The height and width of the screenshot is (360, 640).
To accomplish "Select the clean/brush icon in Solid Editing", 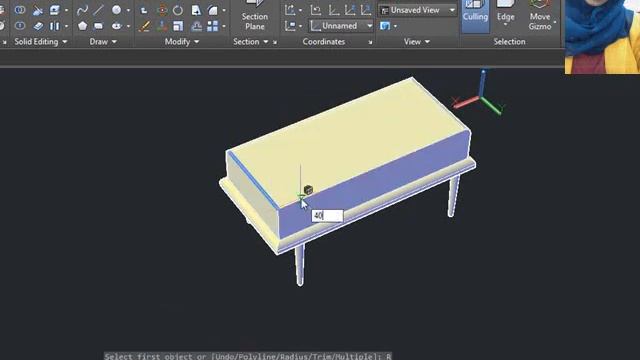I will pos(38,10).
